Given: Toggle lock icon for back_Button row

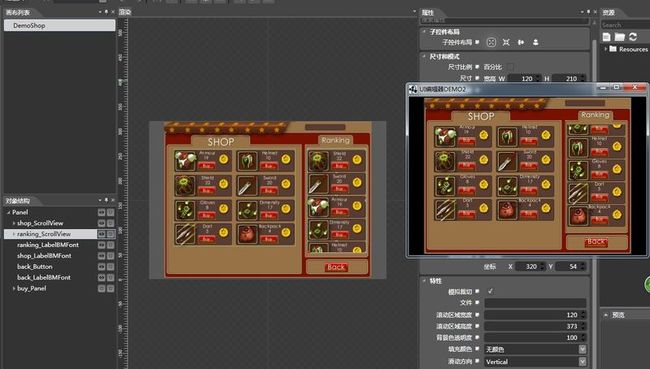Looking at the screenshot, I should (x=111, y=267).
